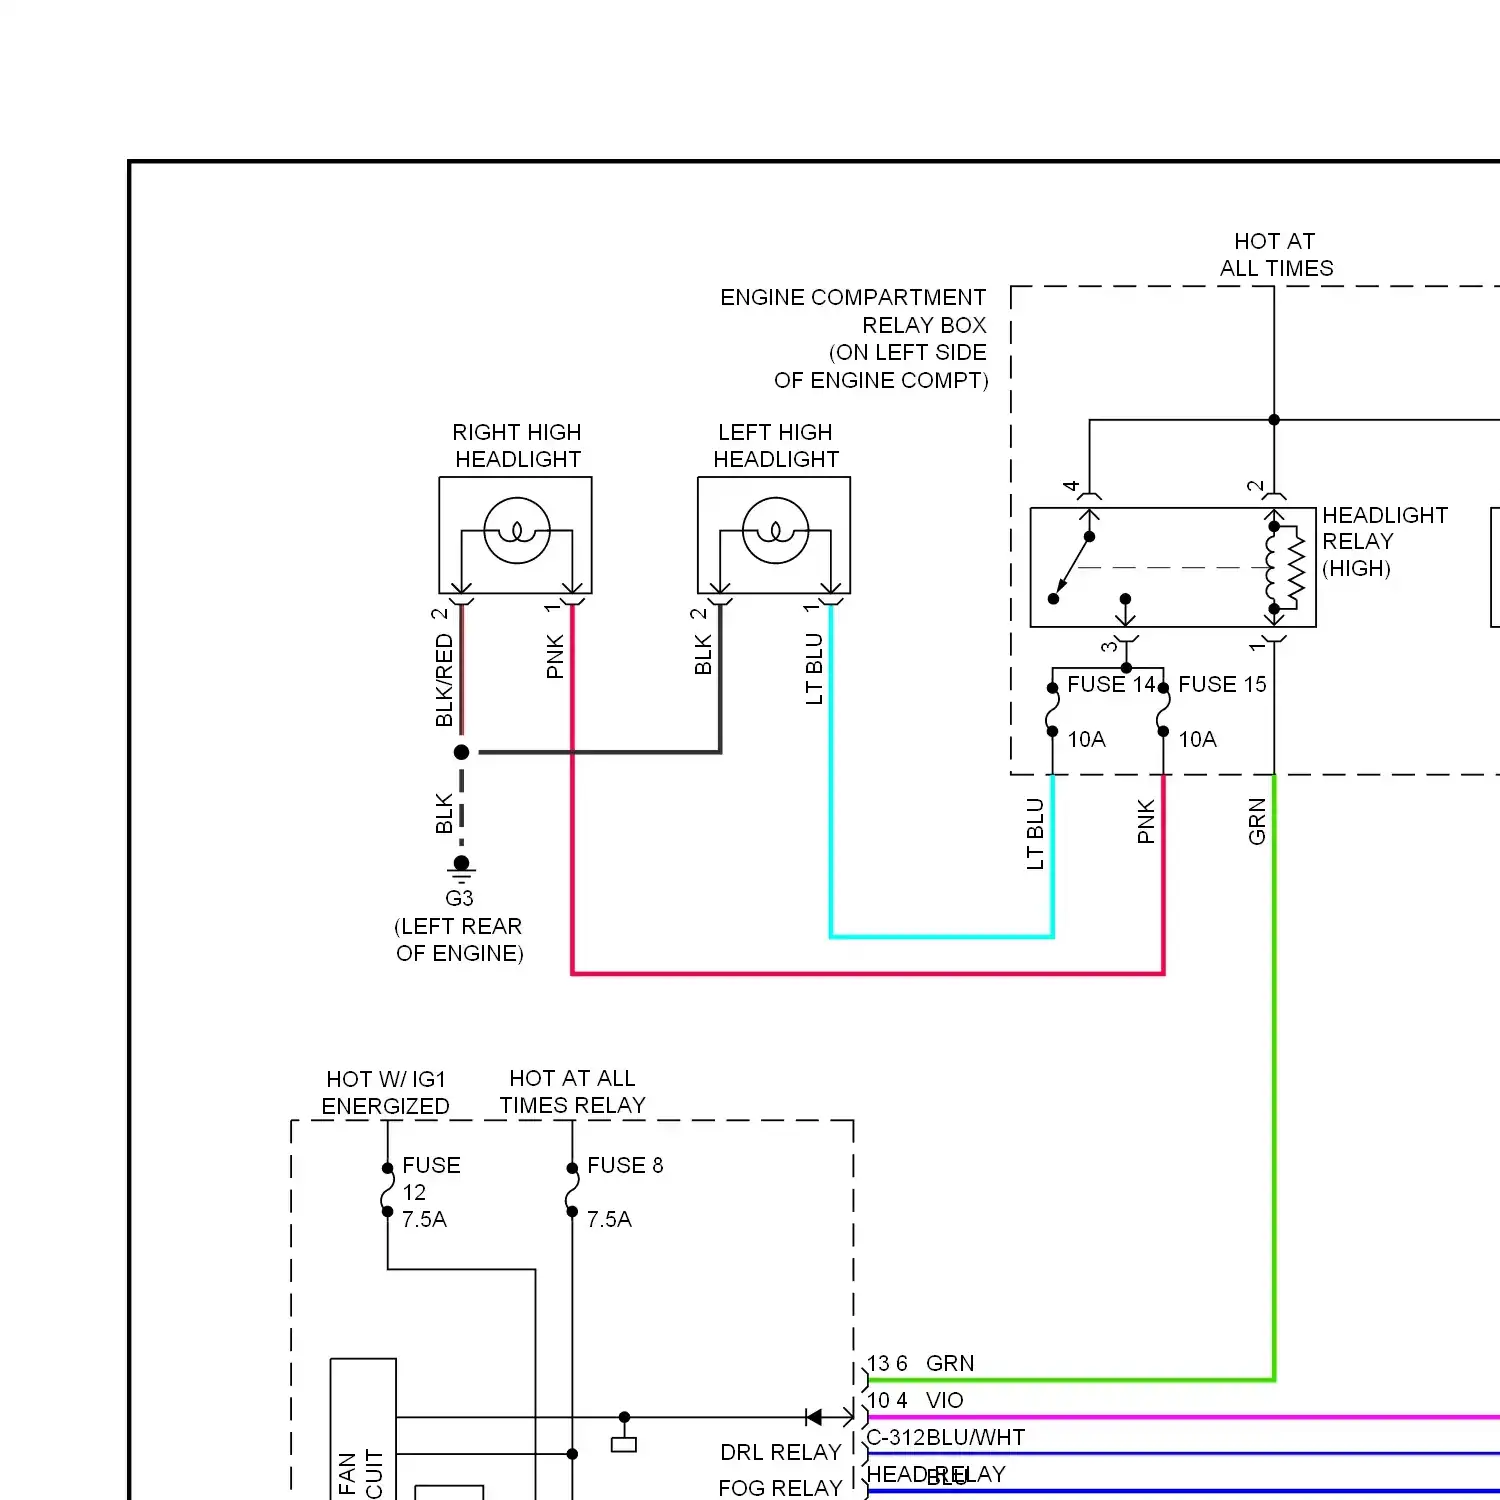This screenshot has height=1500, width=1500.
Task: Select the FUSE 8 text
Action: coord(625,1165)
